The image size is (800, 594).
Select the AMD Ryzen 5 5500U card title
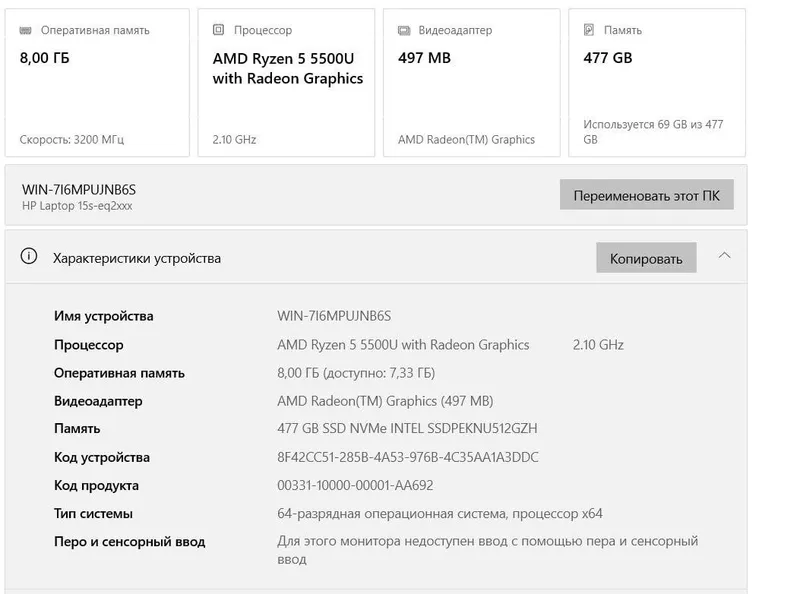tap(288, 68)
